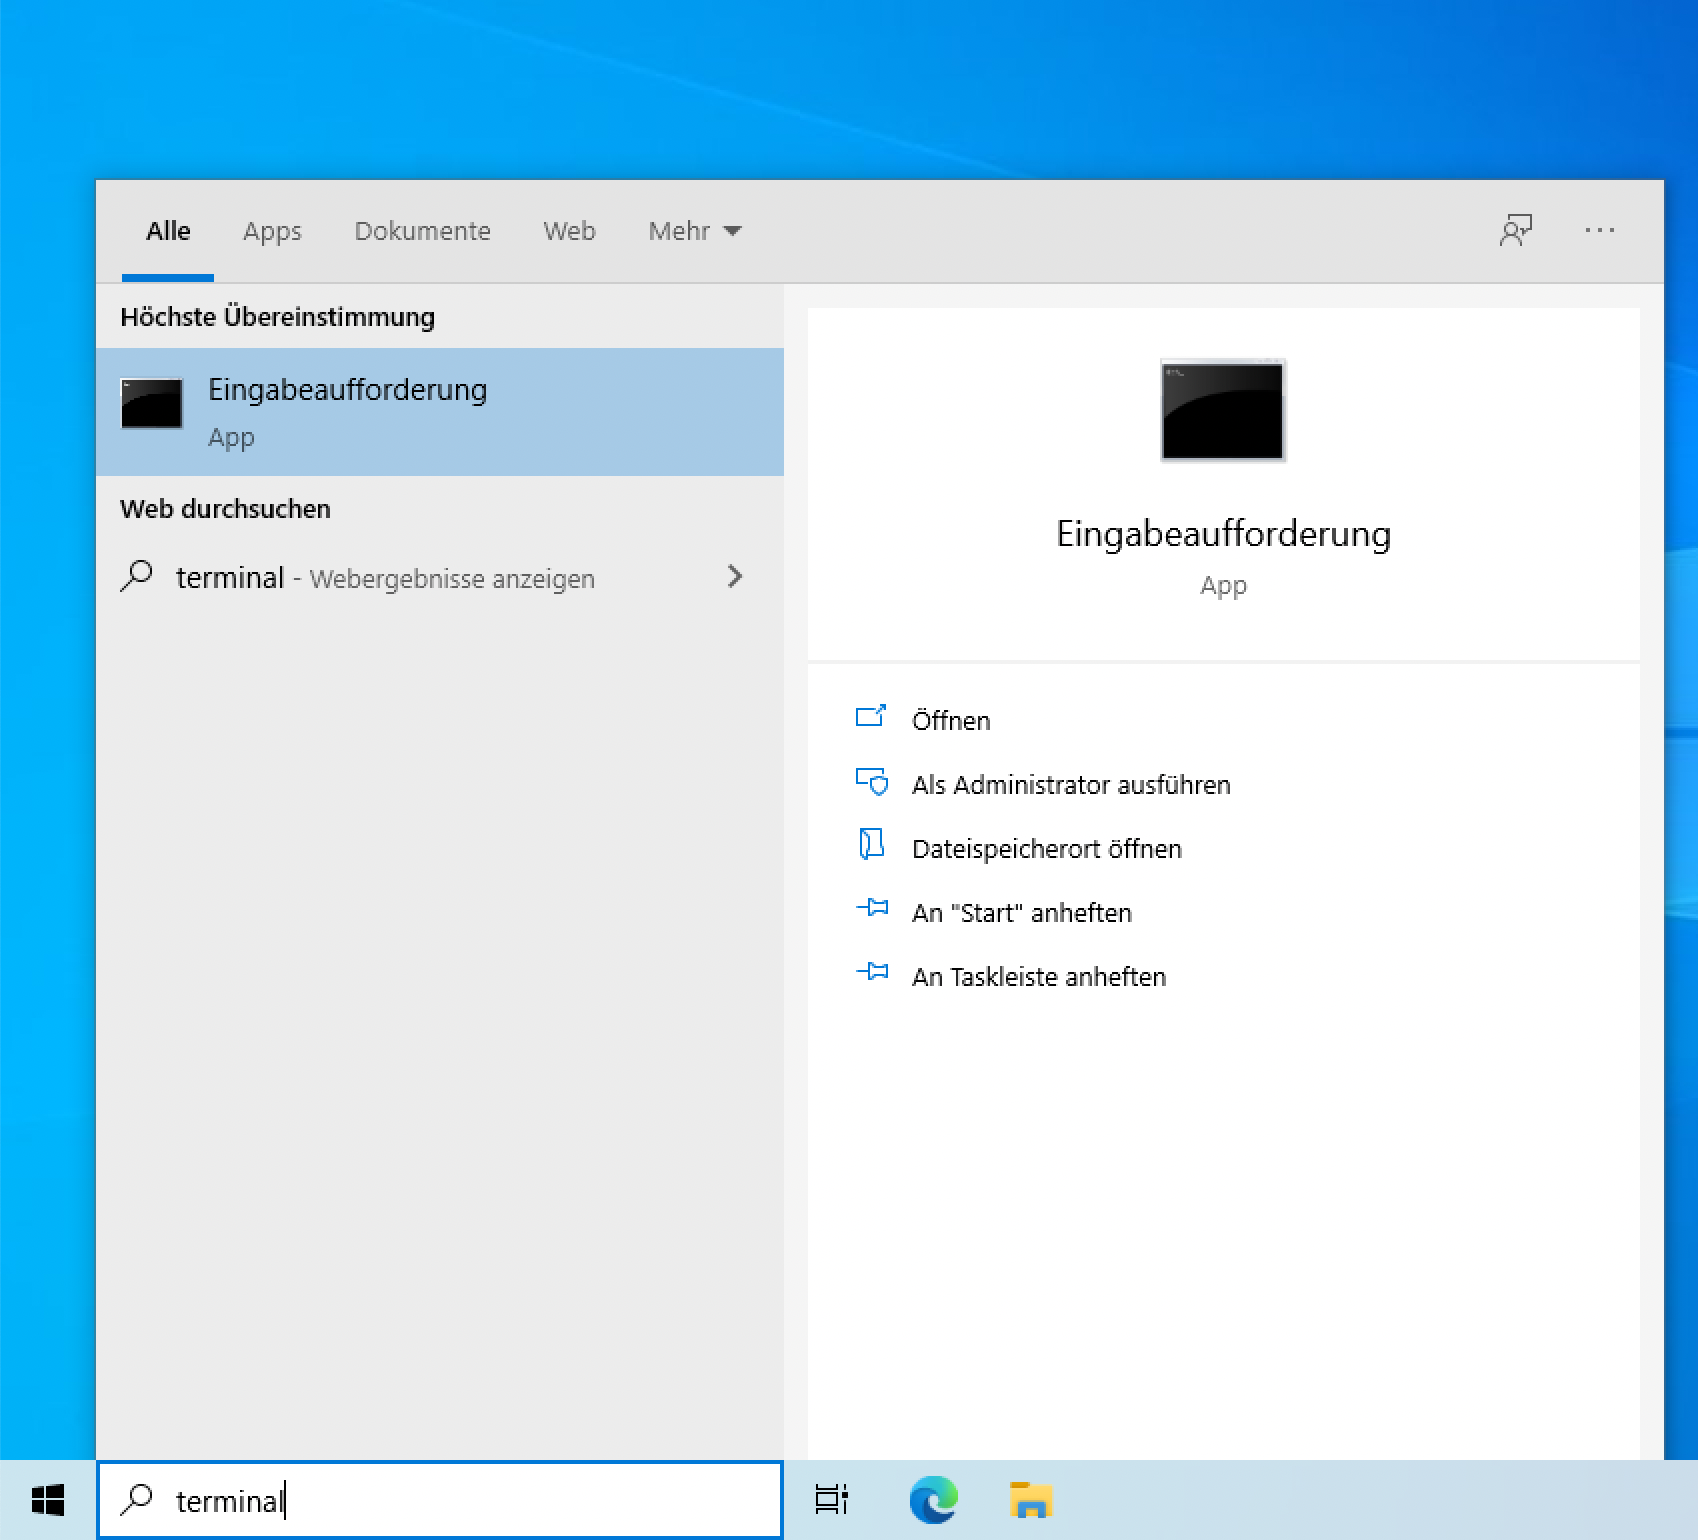Image resolution: width=1698 pixels, height=1540 pixels.
Task: Expand terminal web results chevron
Action: [x=735, y=577]
